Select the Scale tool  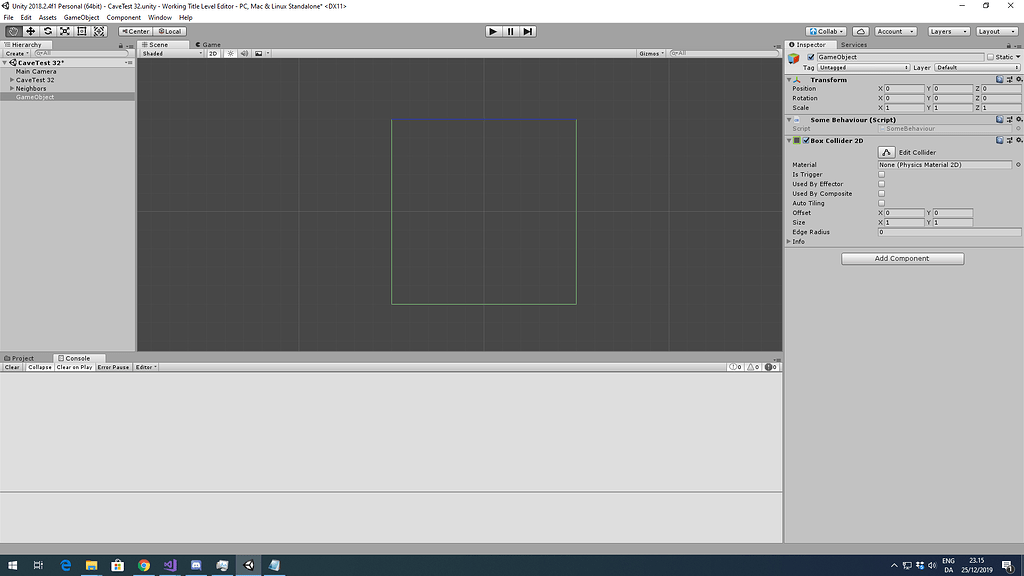[x=65, y=31]
